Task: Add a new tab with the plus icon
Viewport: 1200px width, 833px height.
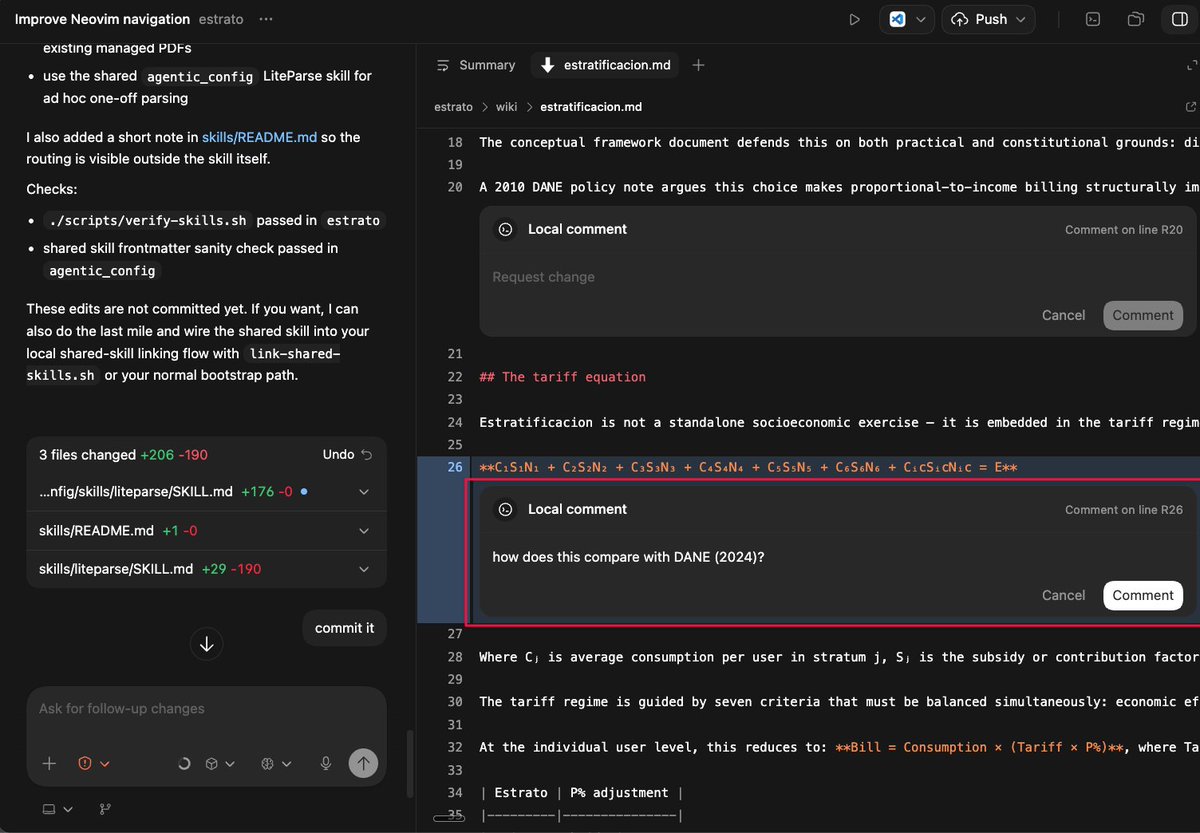Action: pyautogui.click(x=699, y=65)
